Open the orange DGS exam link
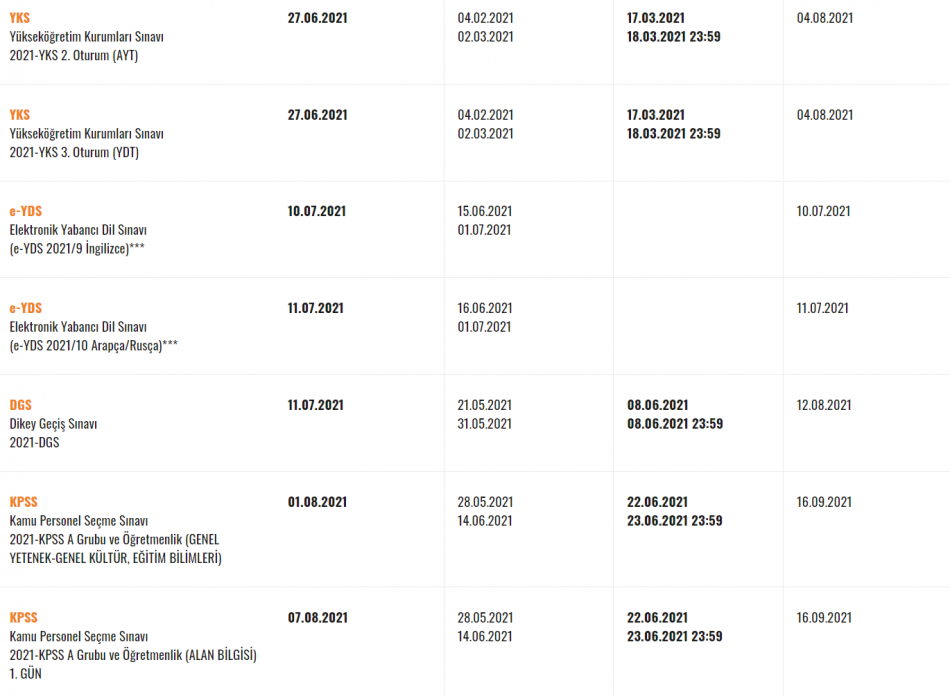The height and width of the screenshot is (696, 950). tap(21, 405)
